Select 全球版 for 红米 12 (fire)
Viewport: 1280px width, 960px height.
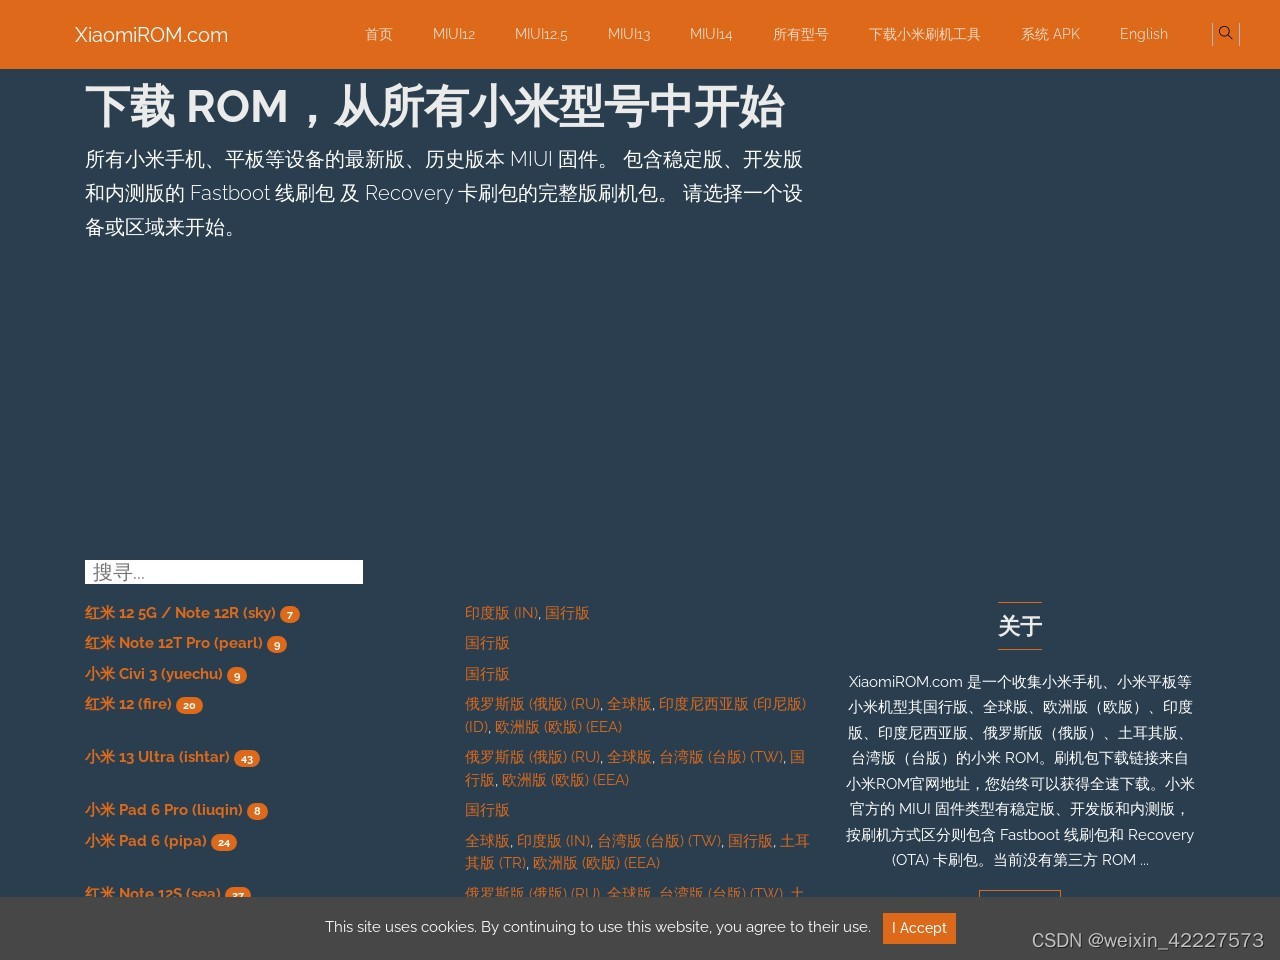click(629, 704)
